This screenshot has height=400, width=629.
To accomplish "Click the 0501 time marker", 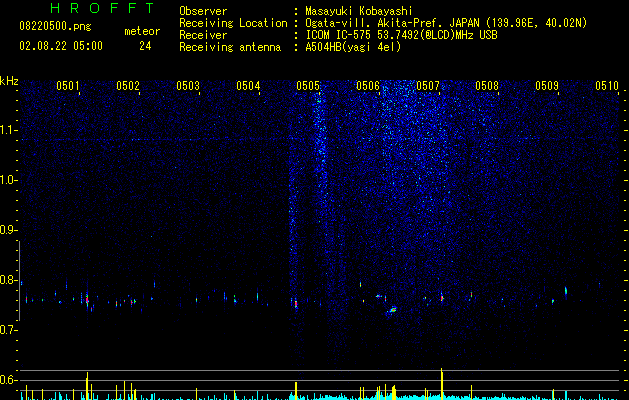I will [67, 86].
